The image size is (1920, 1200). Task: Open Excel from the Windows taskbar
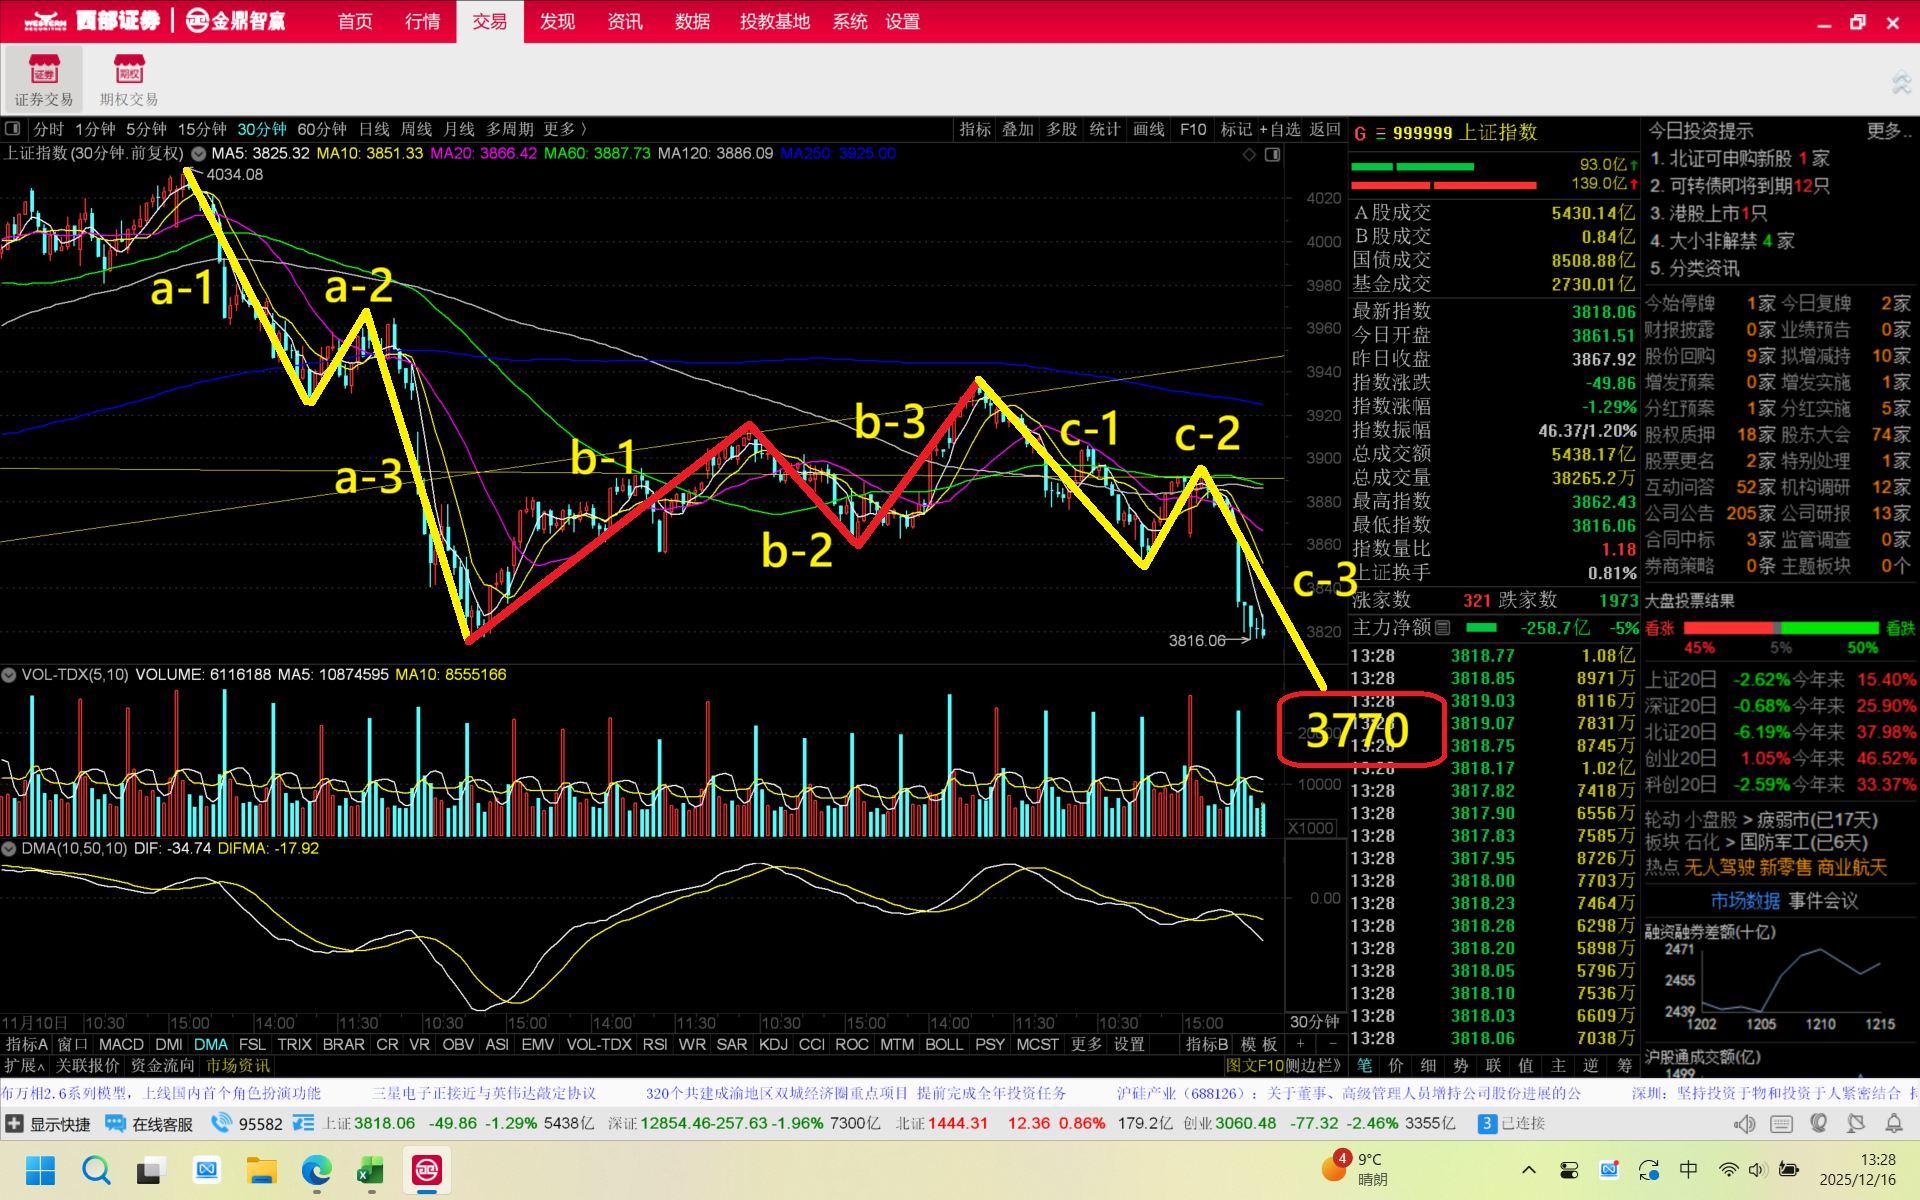click(371, 1170)
